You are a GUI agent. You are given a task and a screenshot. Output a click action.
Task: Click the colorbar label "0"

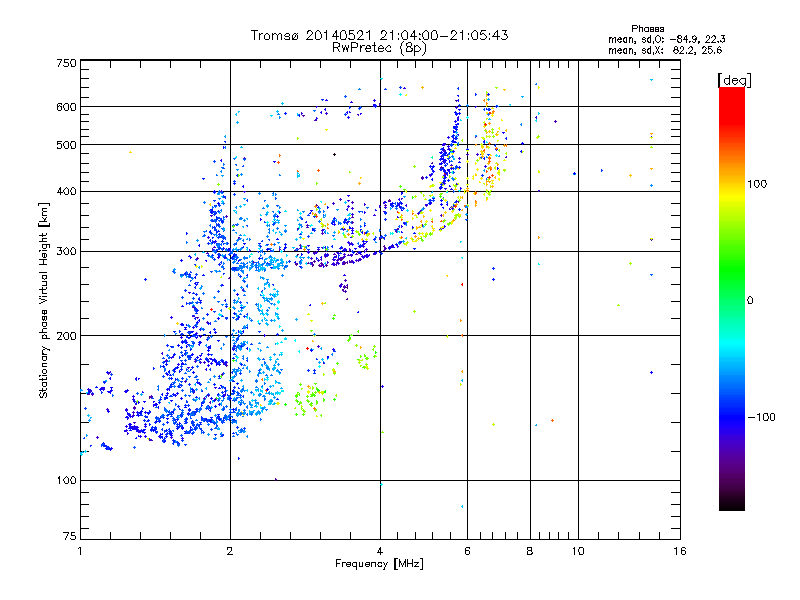pos(750,301)
